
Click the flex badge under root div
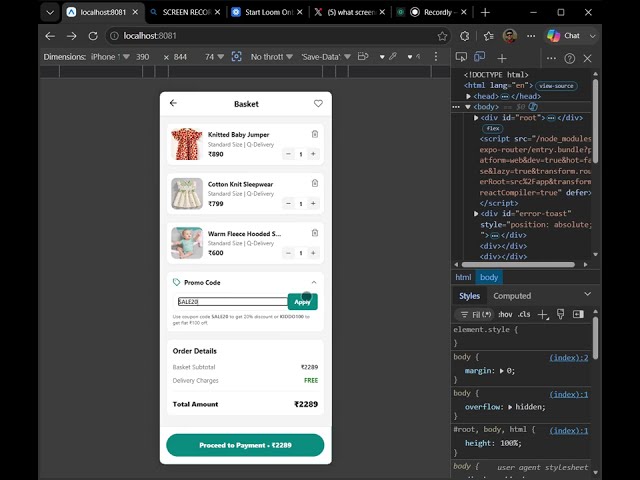(x=493, y=129)
